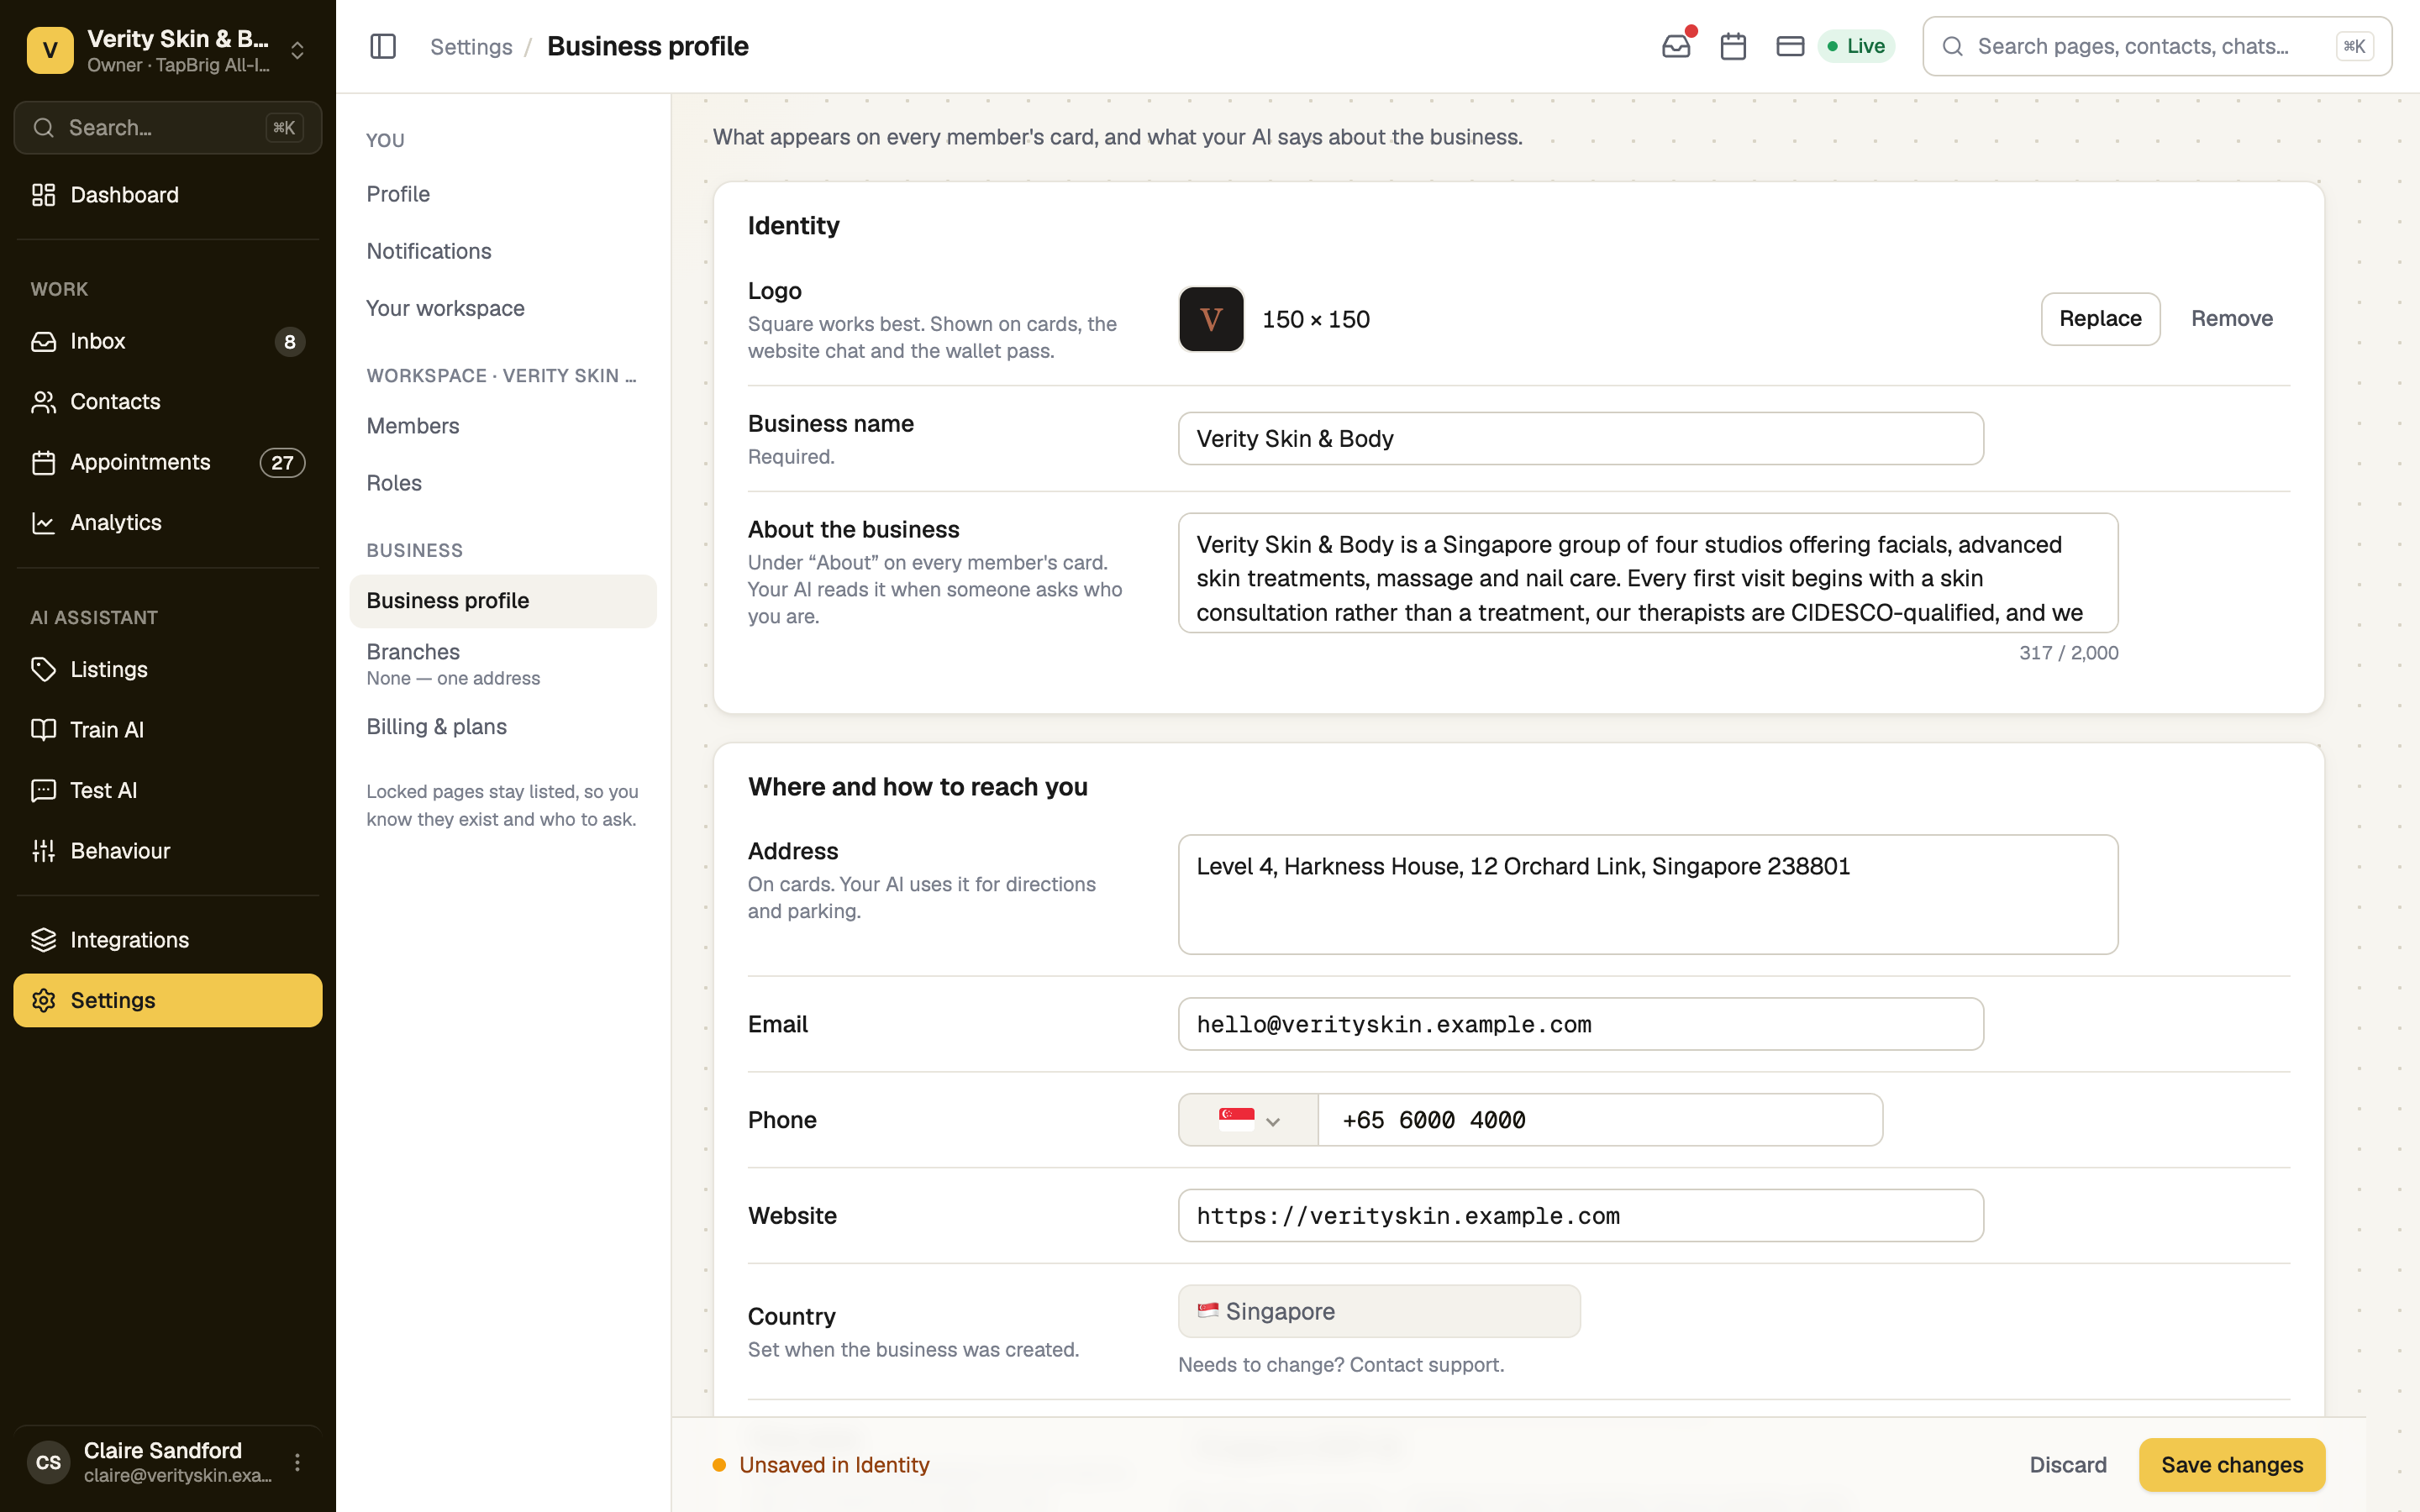Image resolution: width=2420 pixels, height=1512 pixels.
Task: Open the phone country flag dropdown
Action: click(x=1248, y=1120)
